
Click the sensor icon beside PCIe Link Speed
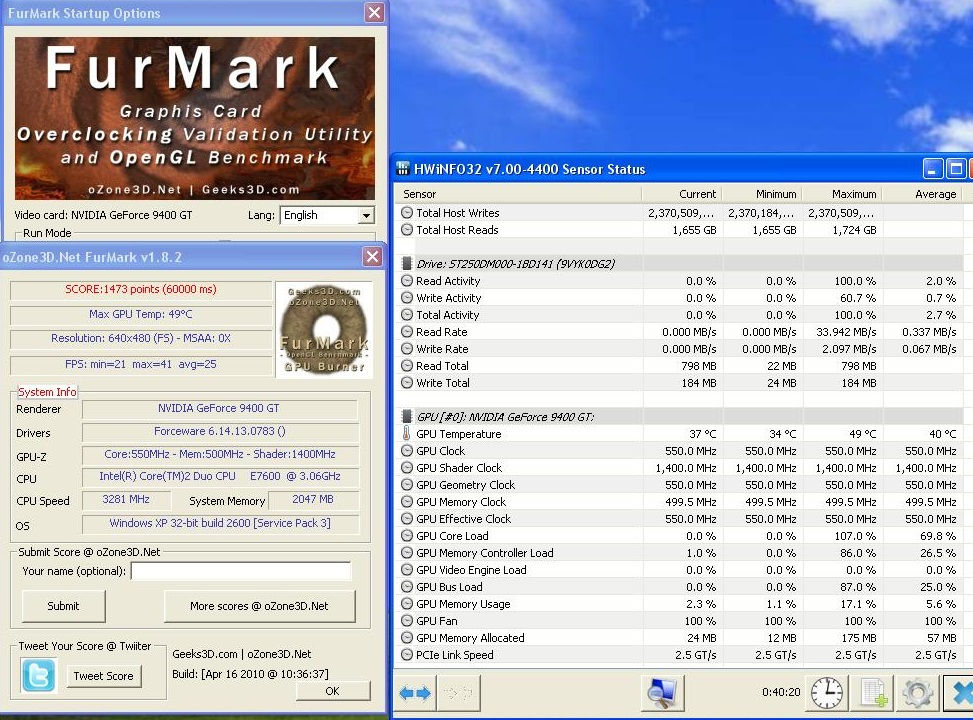(x=406, y=655)
